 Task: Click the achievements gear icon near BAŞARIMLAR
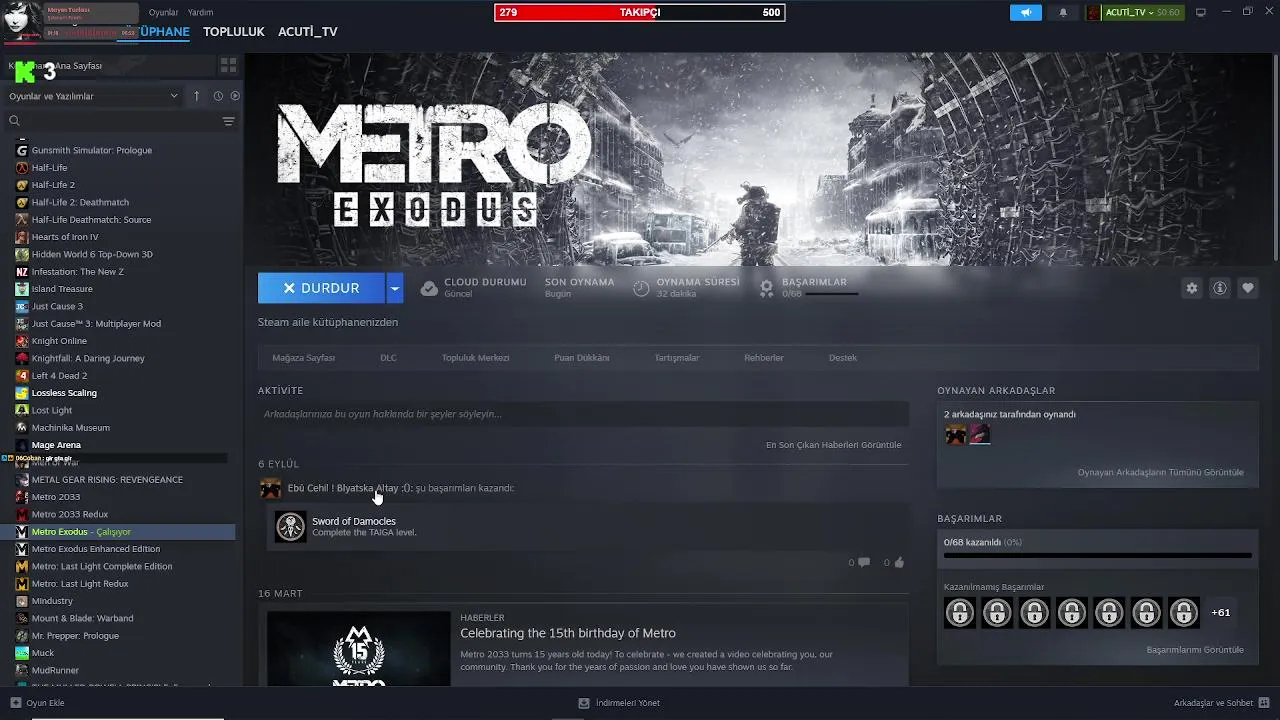766,288
